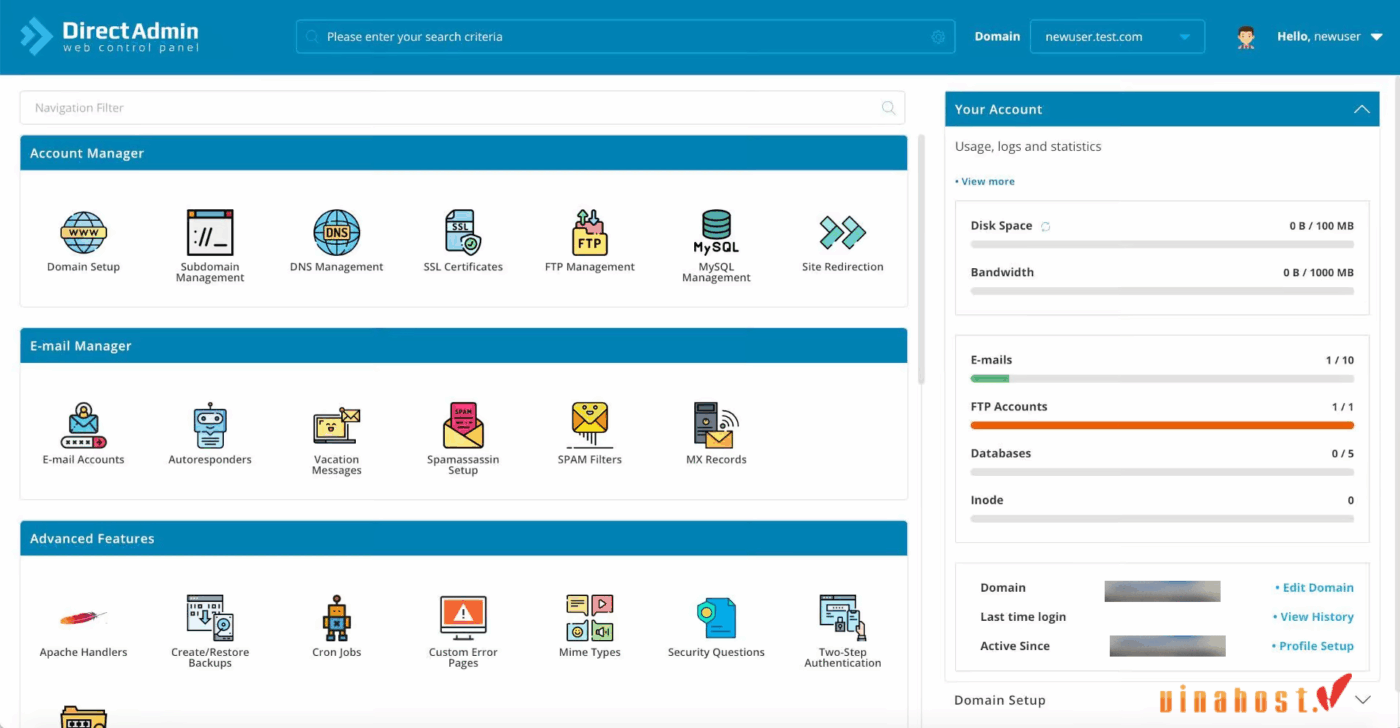Open SPAM Filters icon

coord(590,425)
